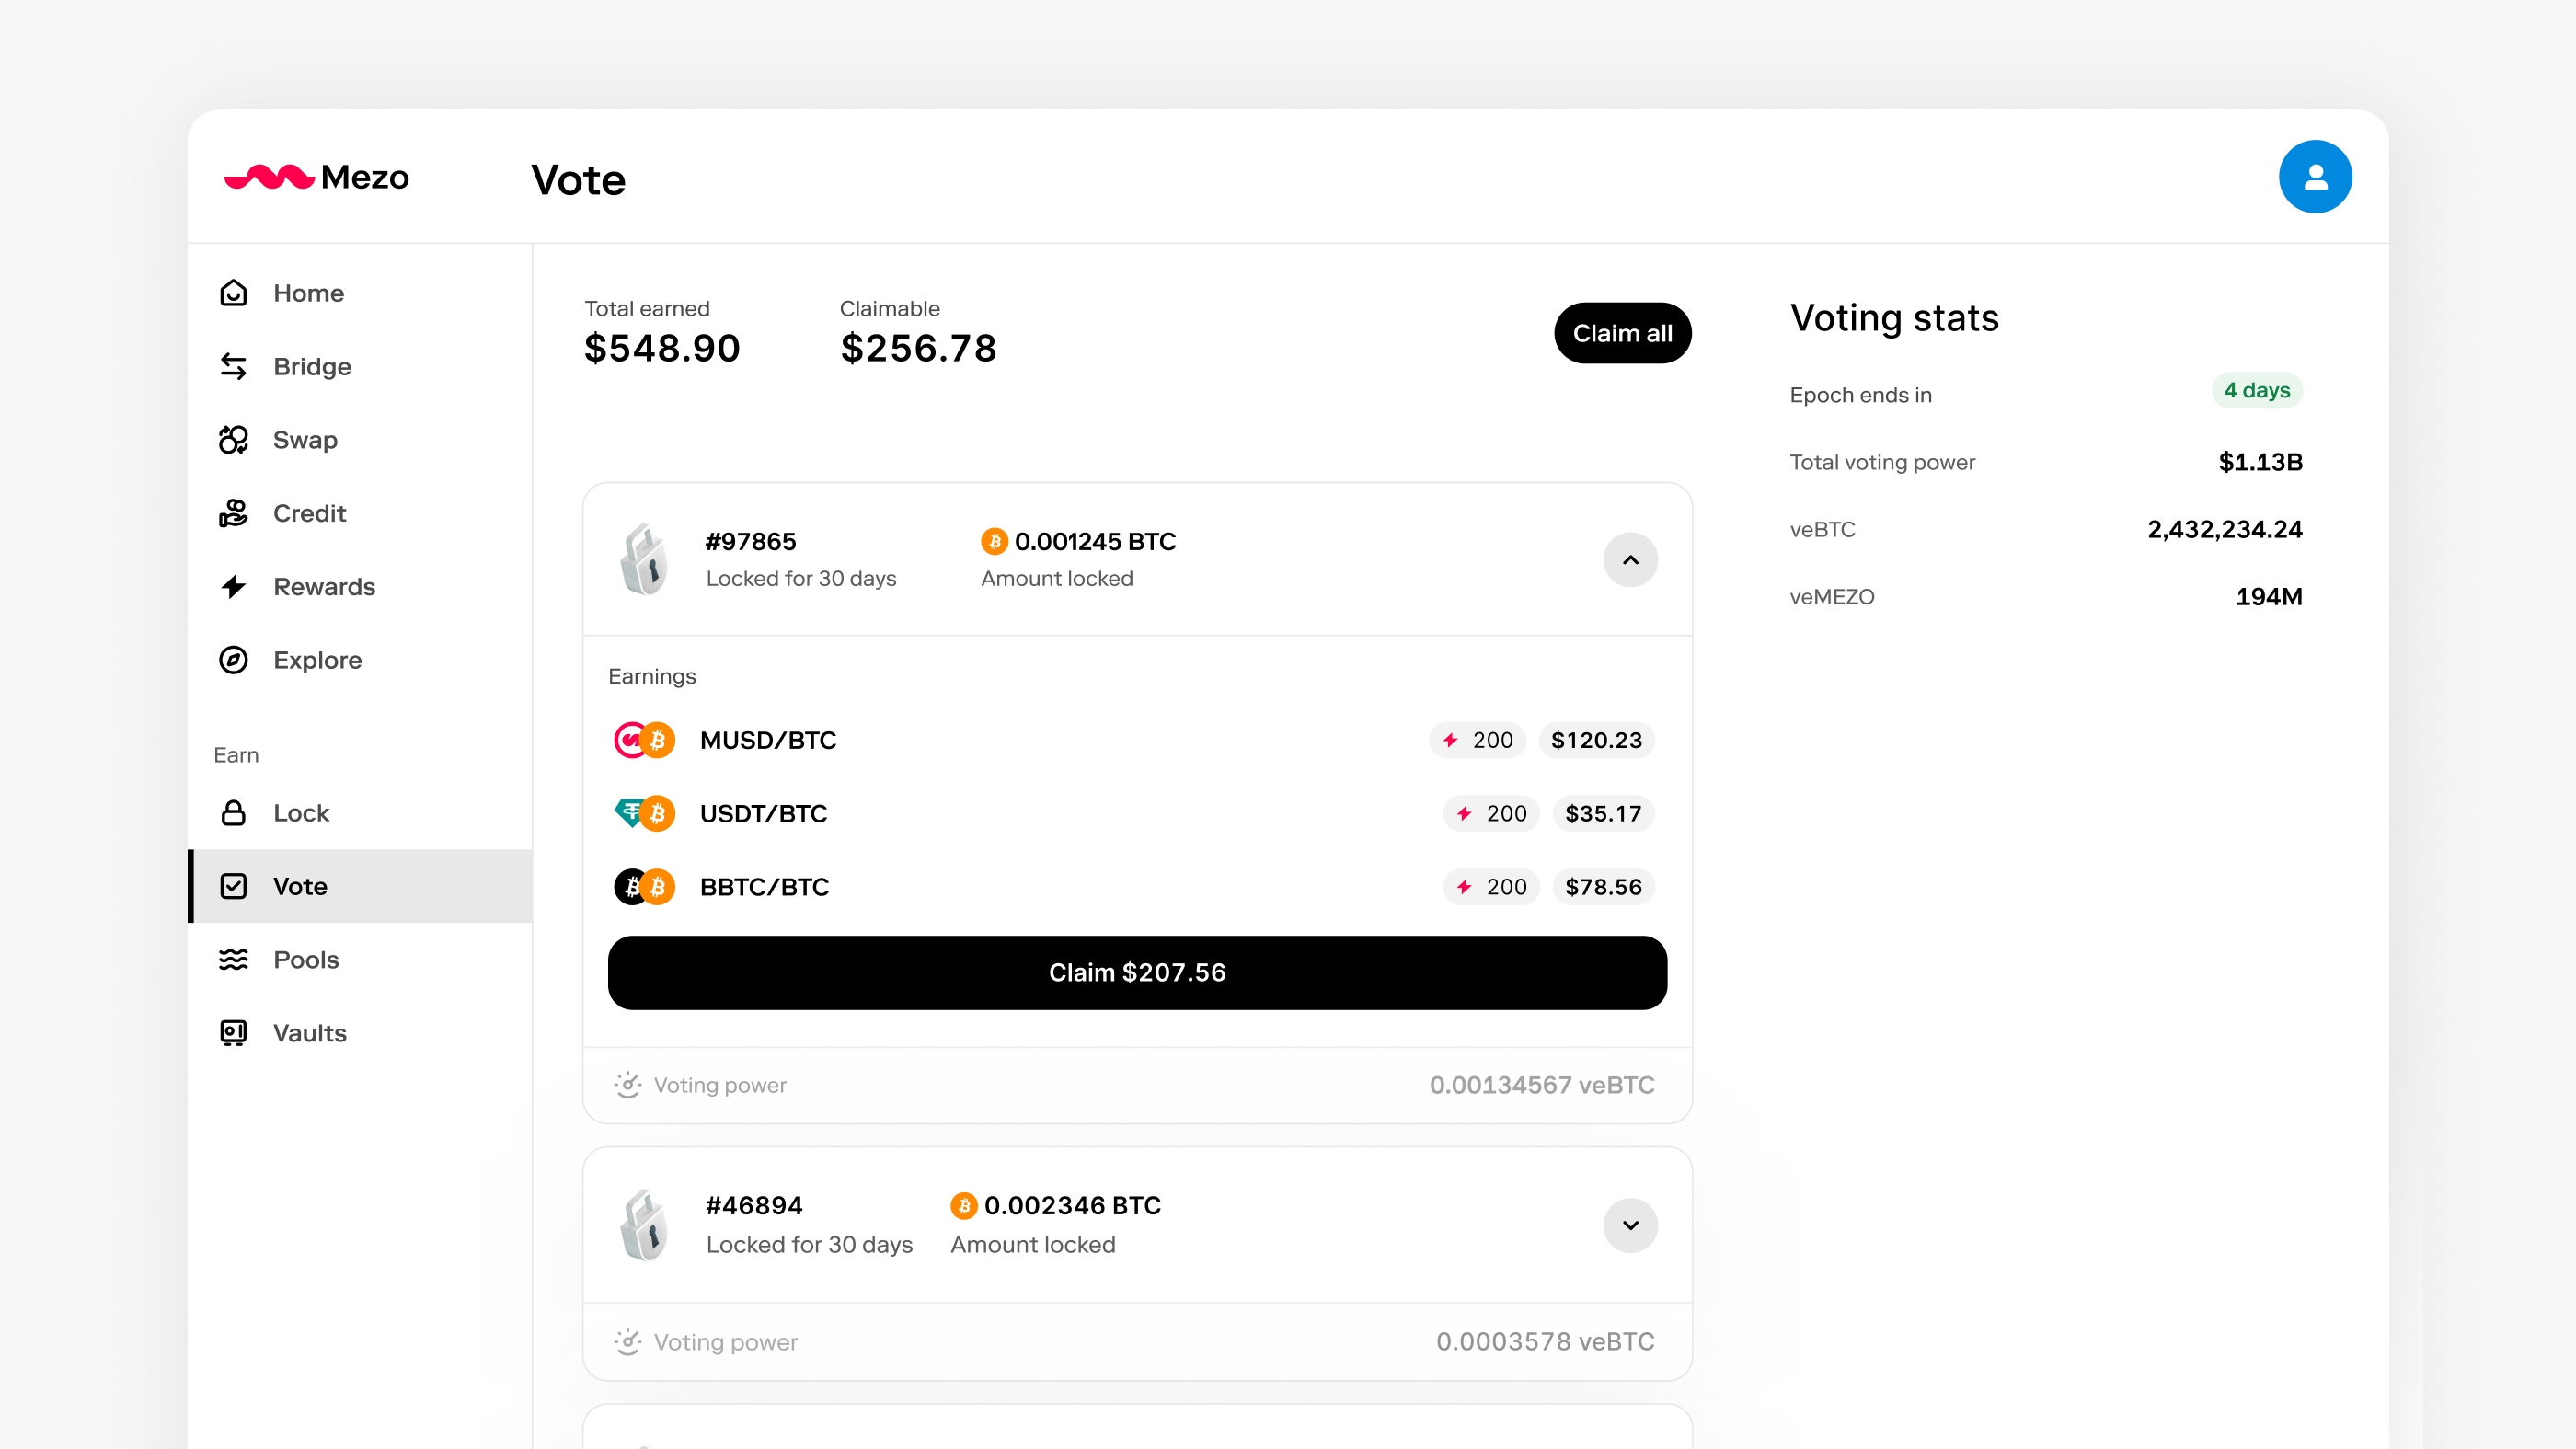Open the user profile avatar
The height and width of the screenshot is (1449, 2576).
click(x=2316, y=176)
